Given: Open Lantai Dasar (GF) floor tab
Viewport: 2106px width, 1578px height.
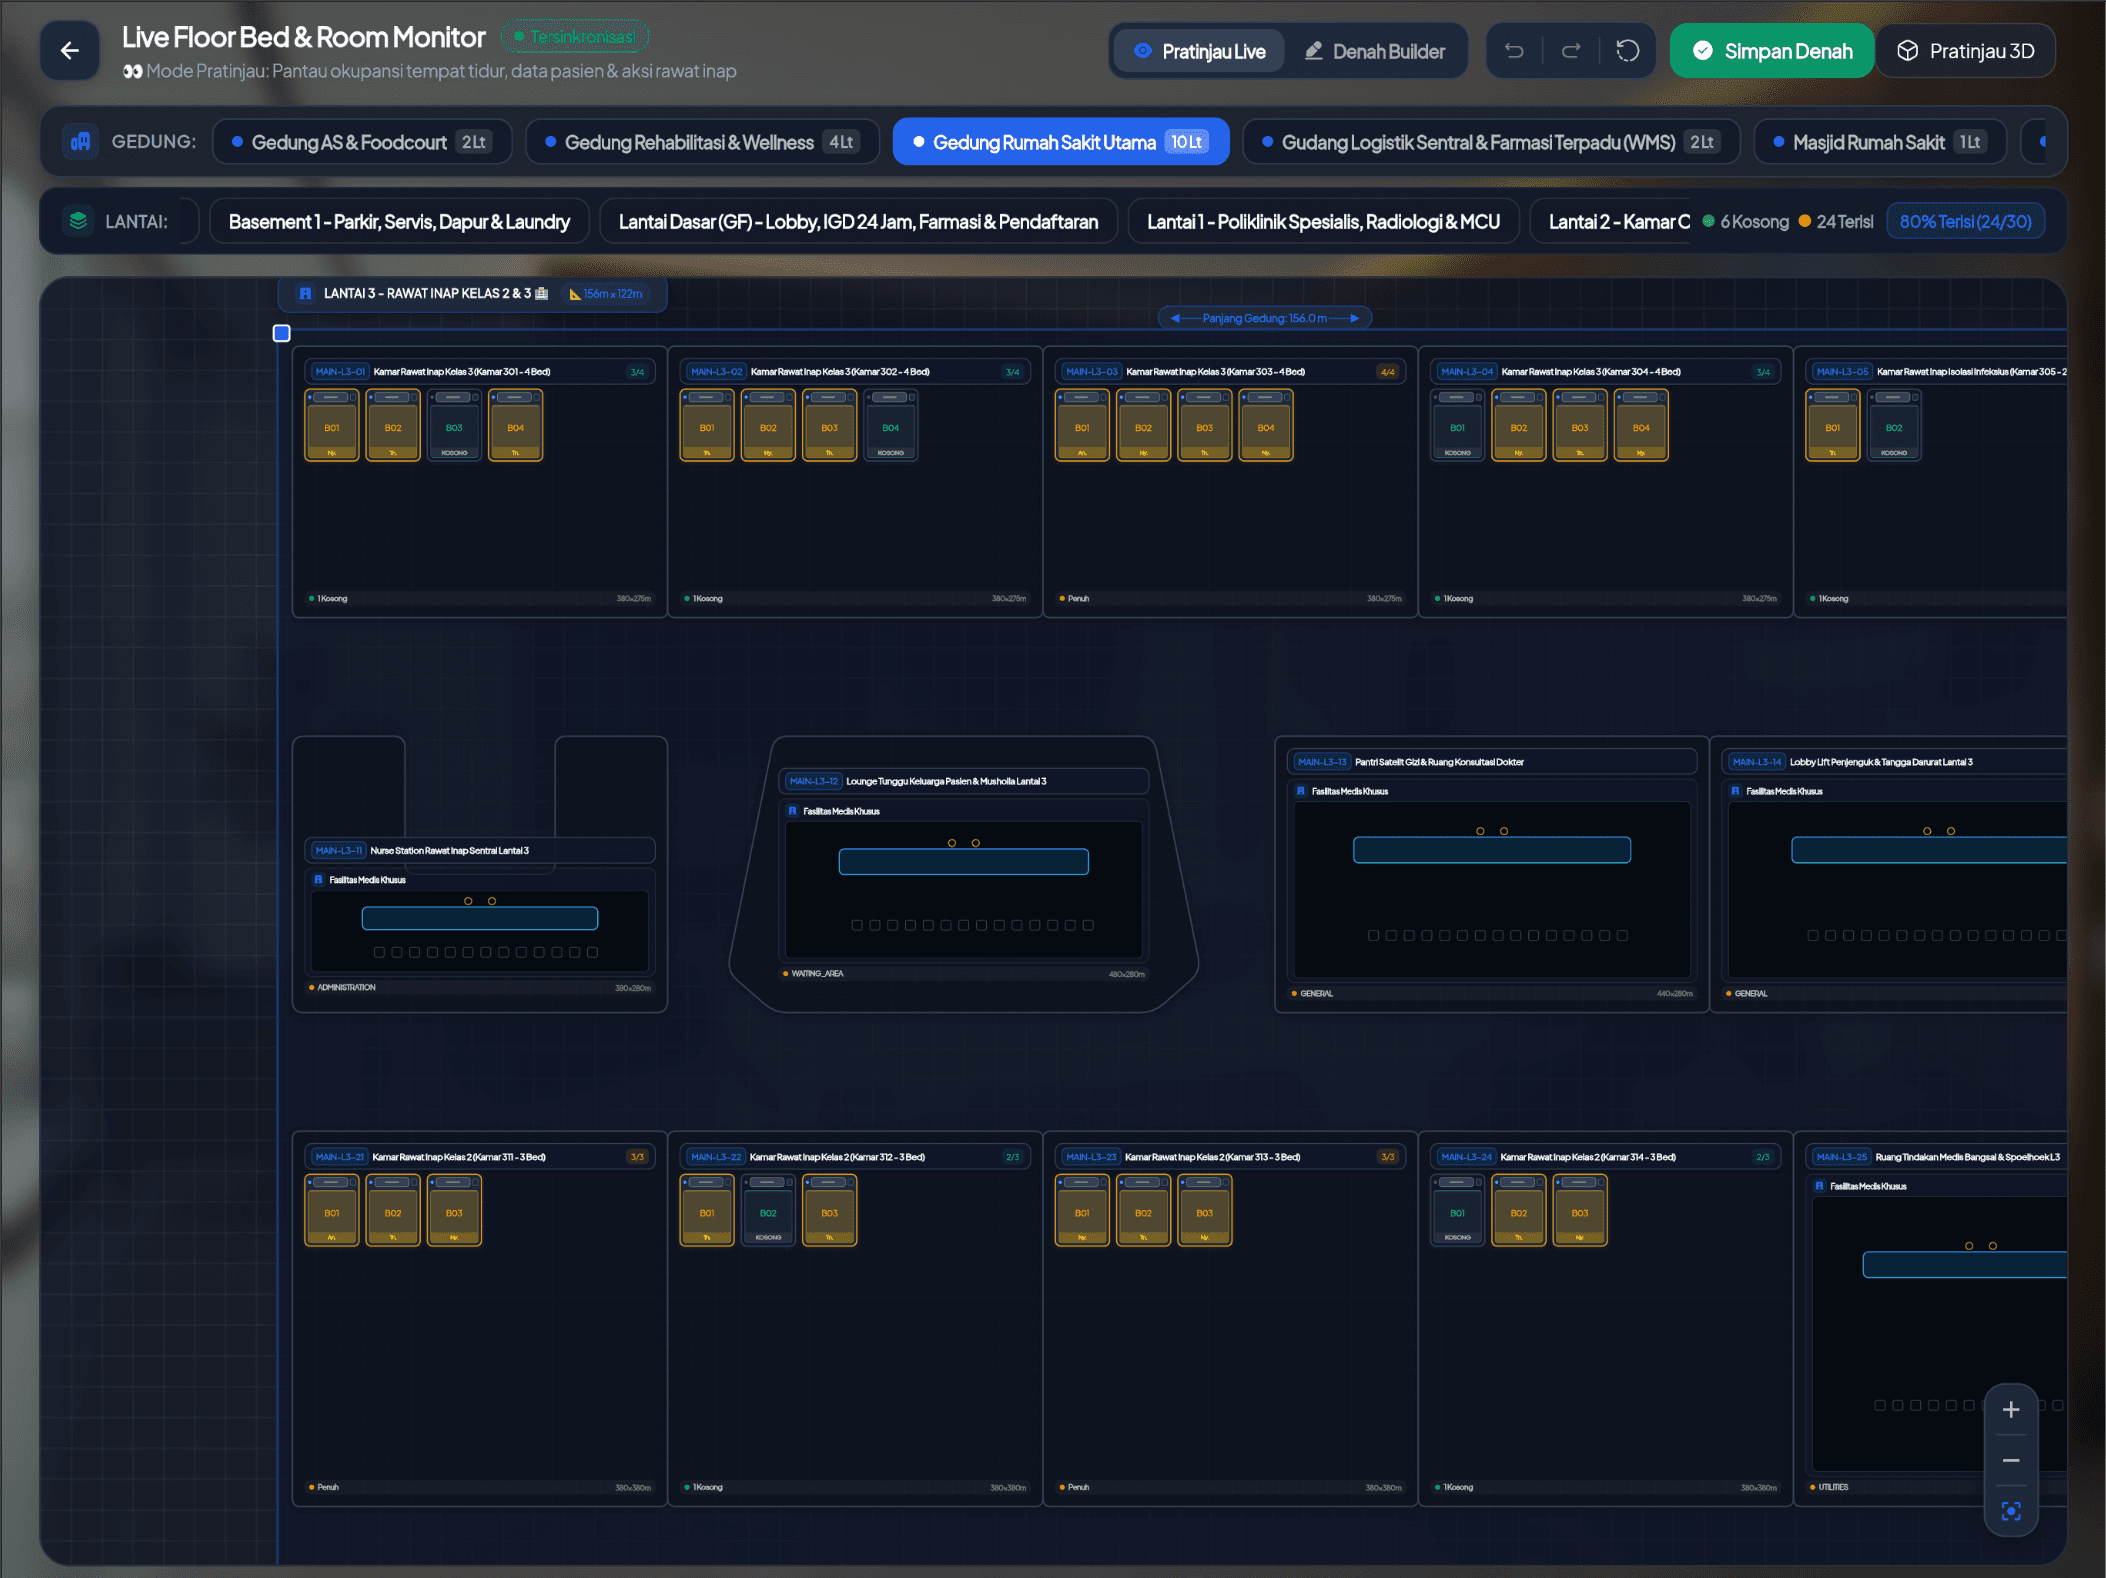Looking at the screenshot, I should [x=858, y=221].
